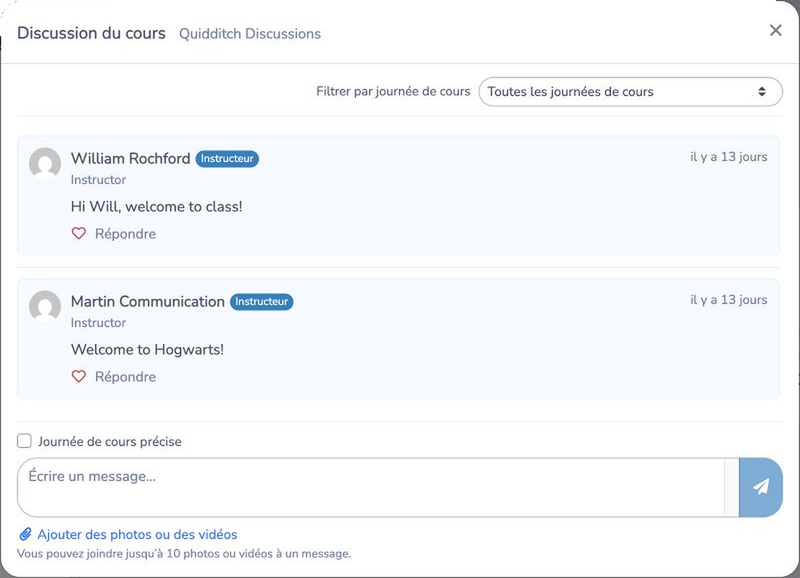The height and width of the screenshot is (578, 800).
Task: Click William Rochford's avatar
Action: 45,163
